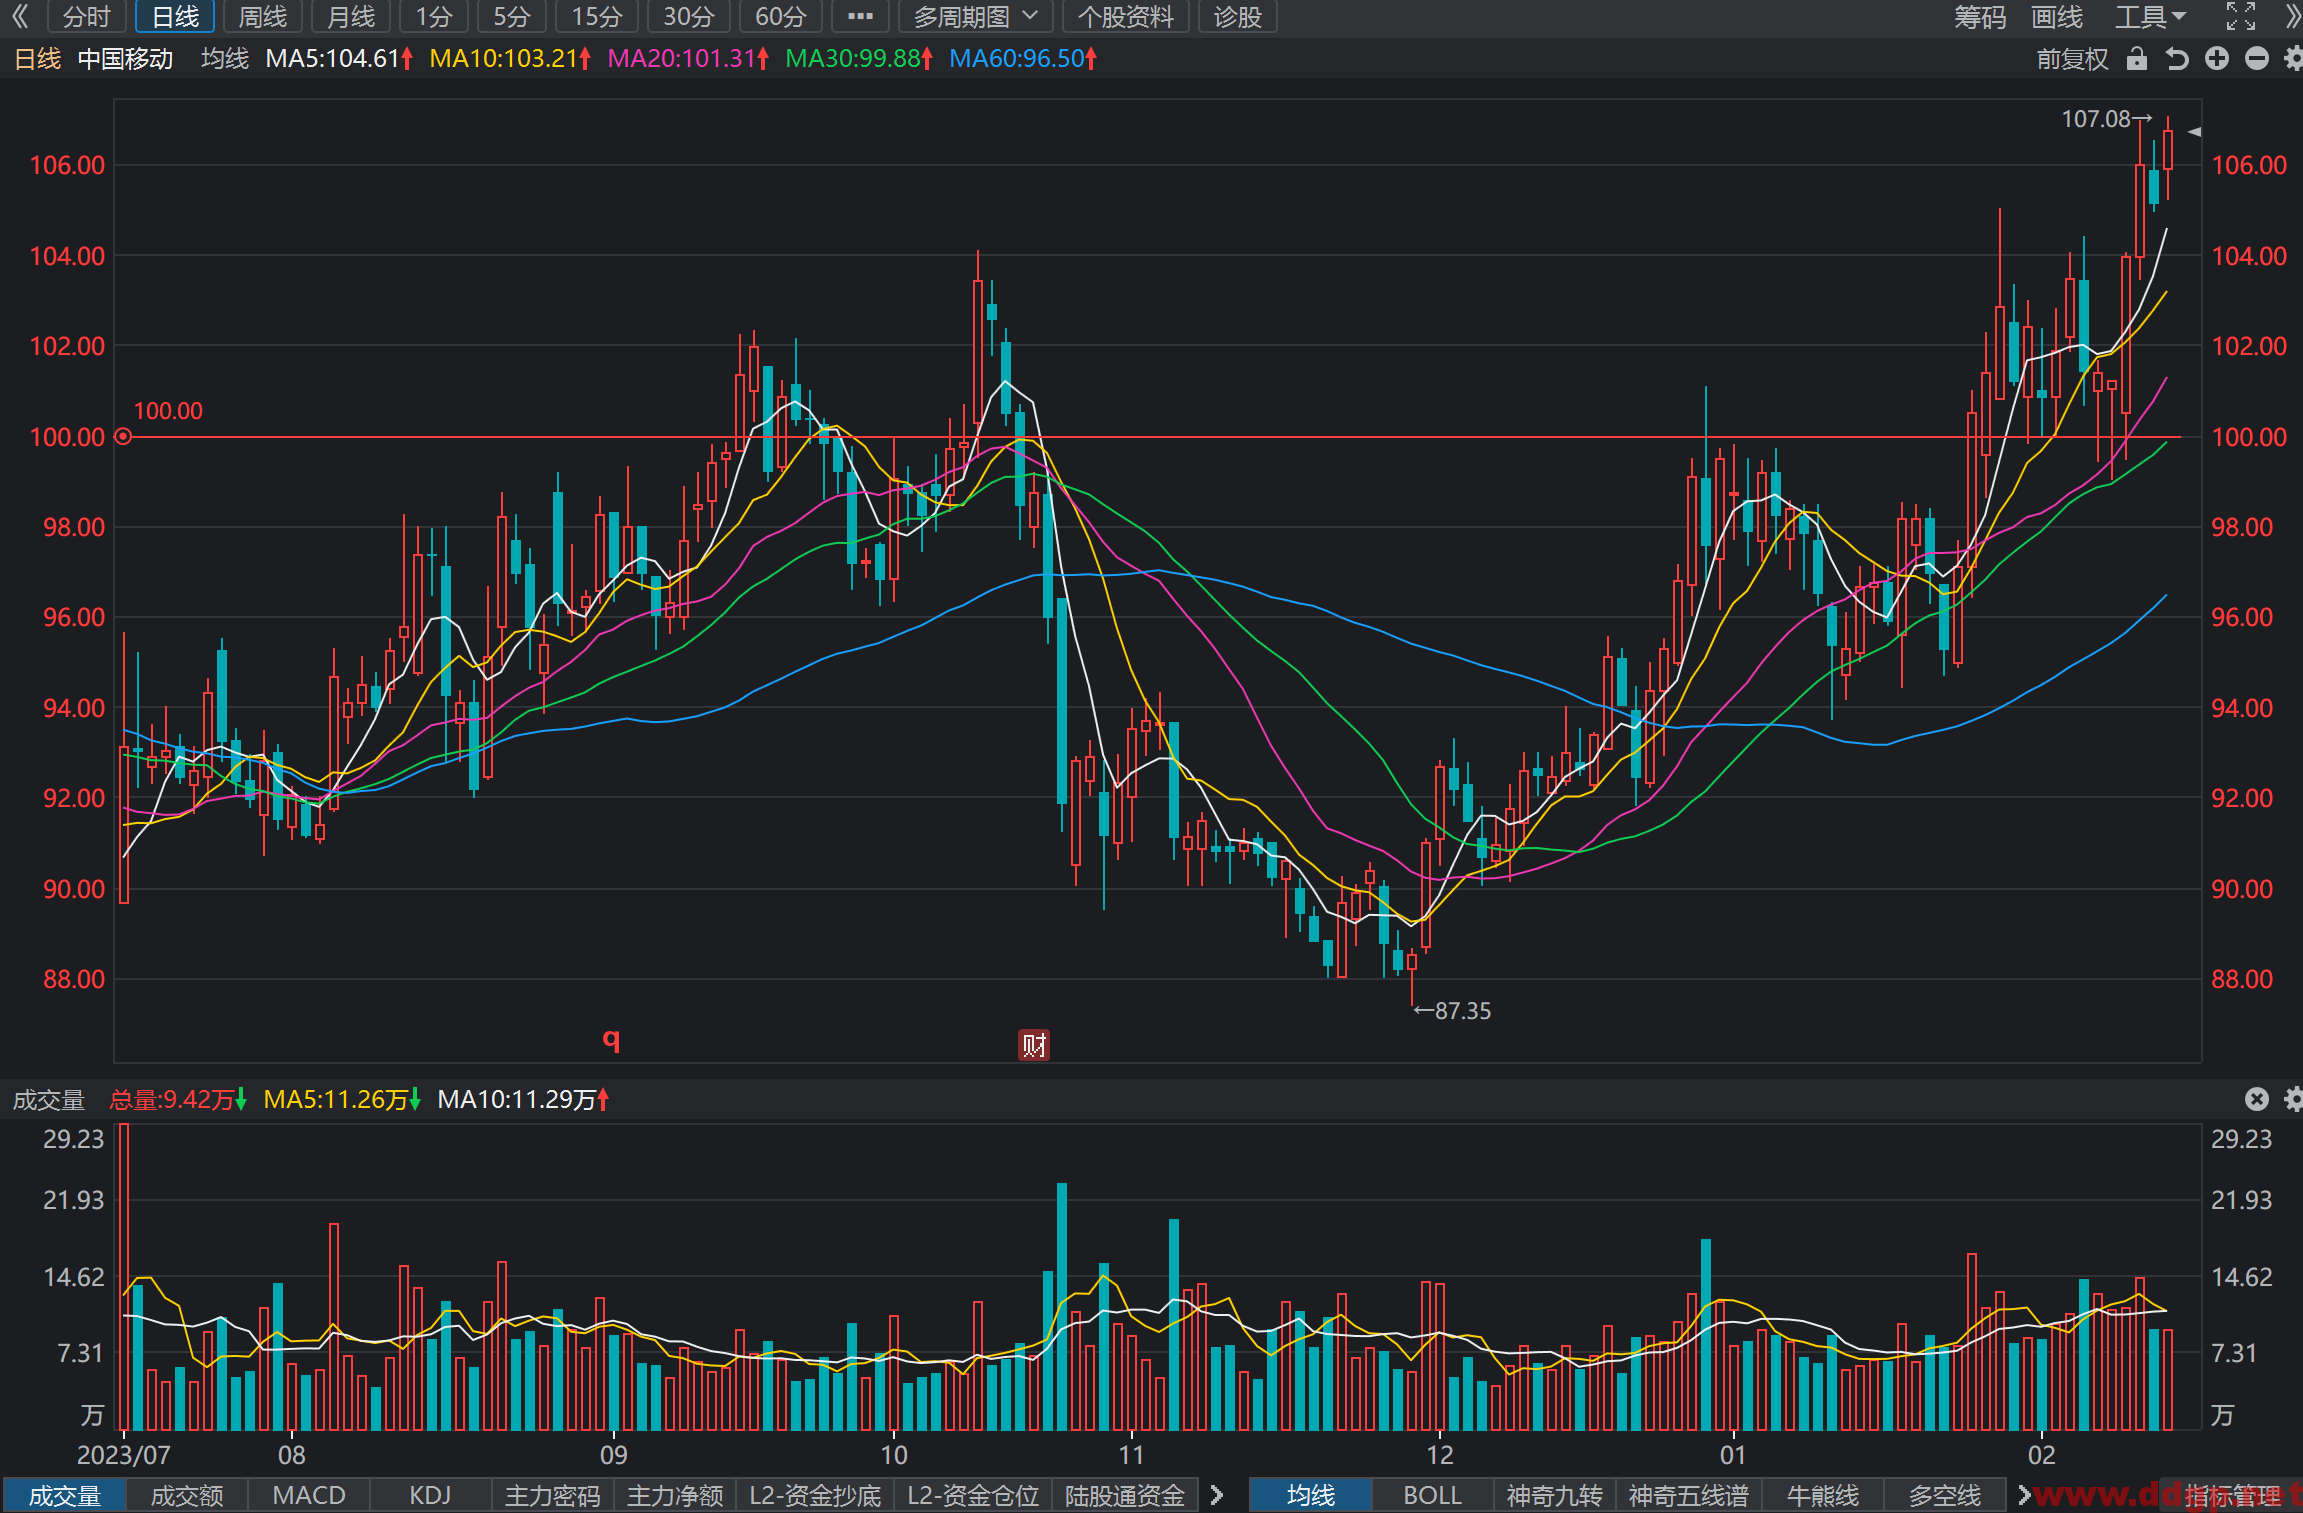This screenshot has height=1513, width=2303.
Task: Click the volume MA10:11.29万 label
Action: 523,1100
